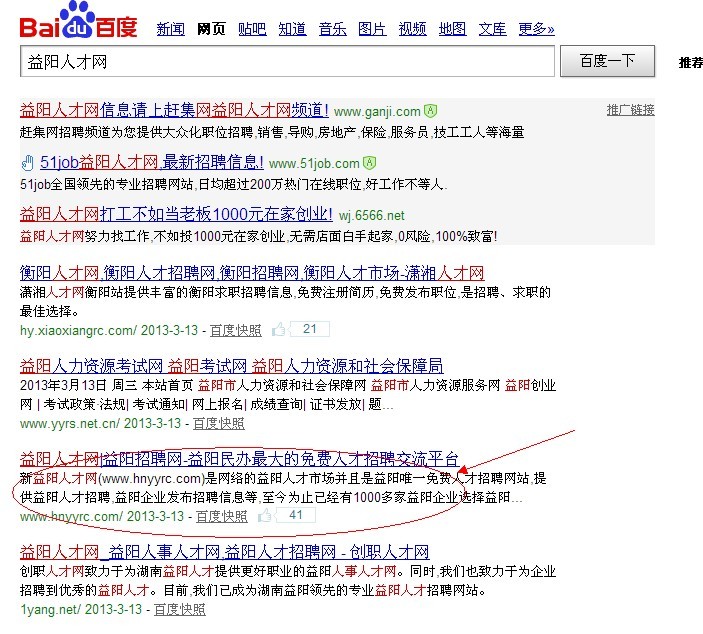The image size is (703, 634).
Task: Open 百度快照 for hy.xiaoxiangrc.com result
Action: pyautogui.click(x=236, y=330)
